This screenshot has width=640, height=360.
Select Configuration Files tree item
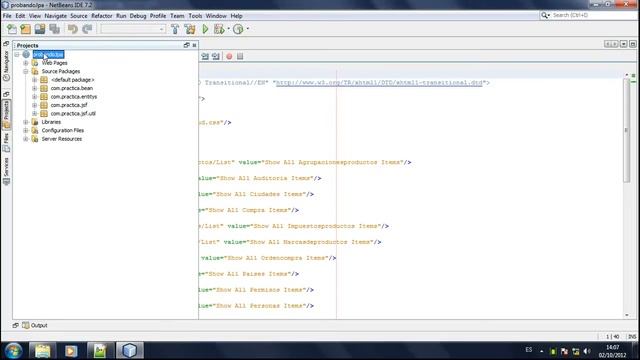click(62, 131)
